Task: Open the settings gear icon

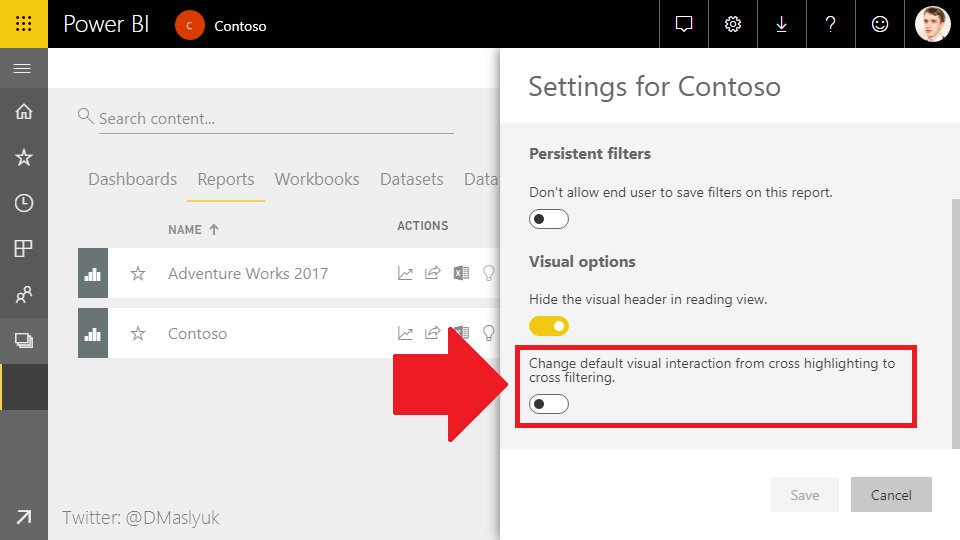Action: coord(732,24)
